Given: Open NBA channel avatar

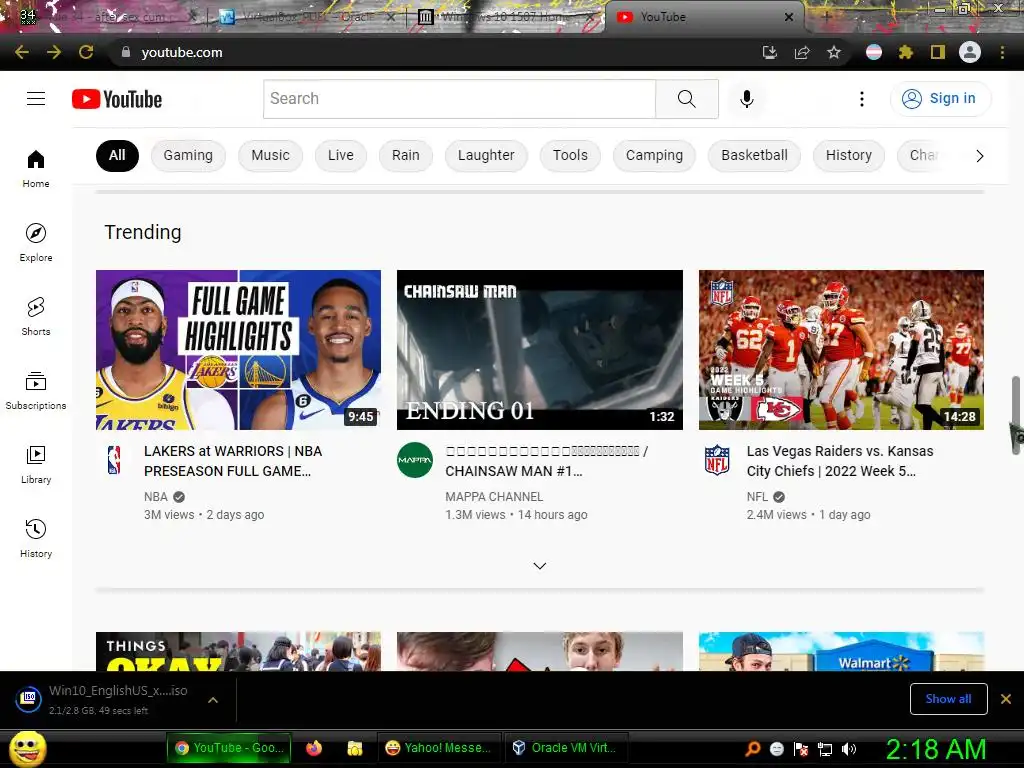Looking at the screenshot, I should click(x=114, y=460).
